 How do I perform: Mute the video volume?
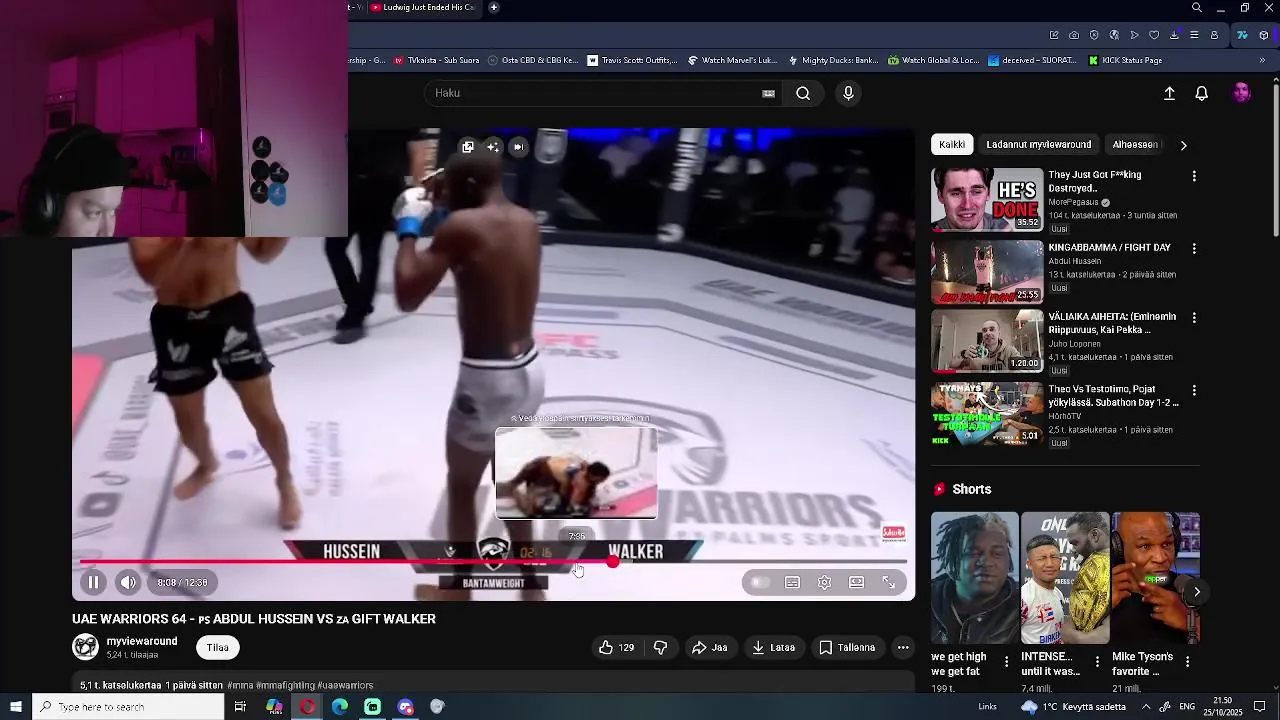[128, 582]
